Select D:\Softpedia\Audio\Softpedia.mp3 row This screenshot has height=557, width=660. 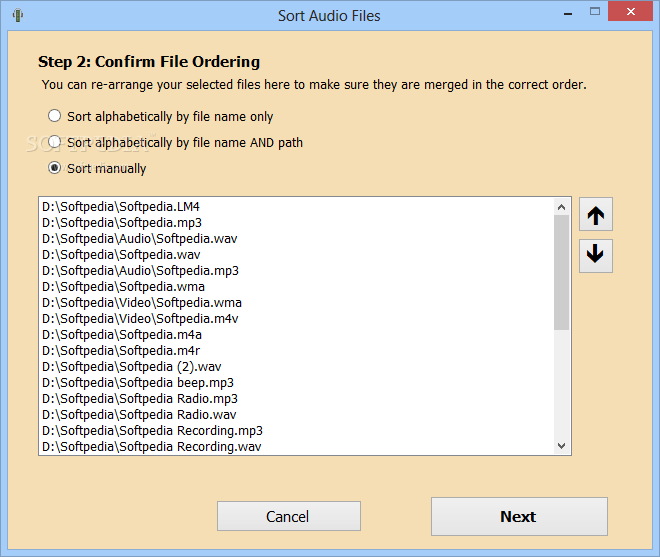click(x=297, y=271)
